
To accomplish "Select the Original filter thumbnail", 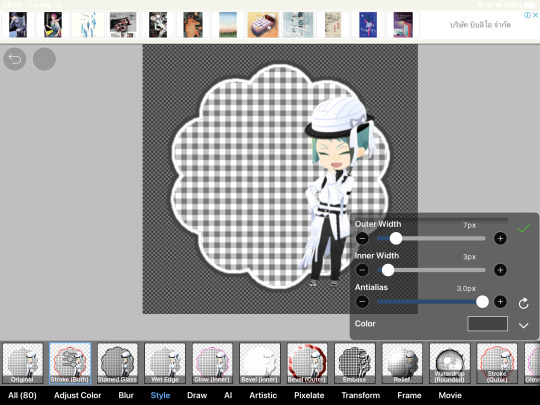I will [x=23, y=363].
